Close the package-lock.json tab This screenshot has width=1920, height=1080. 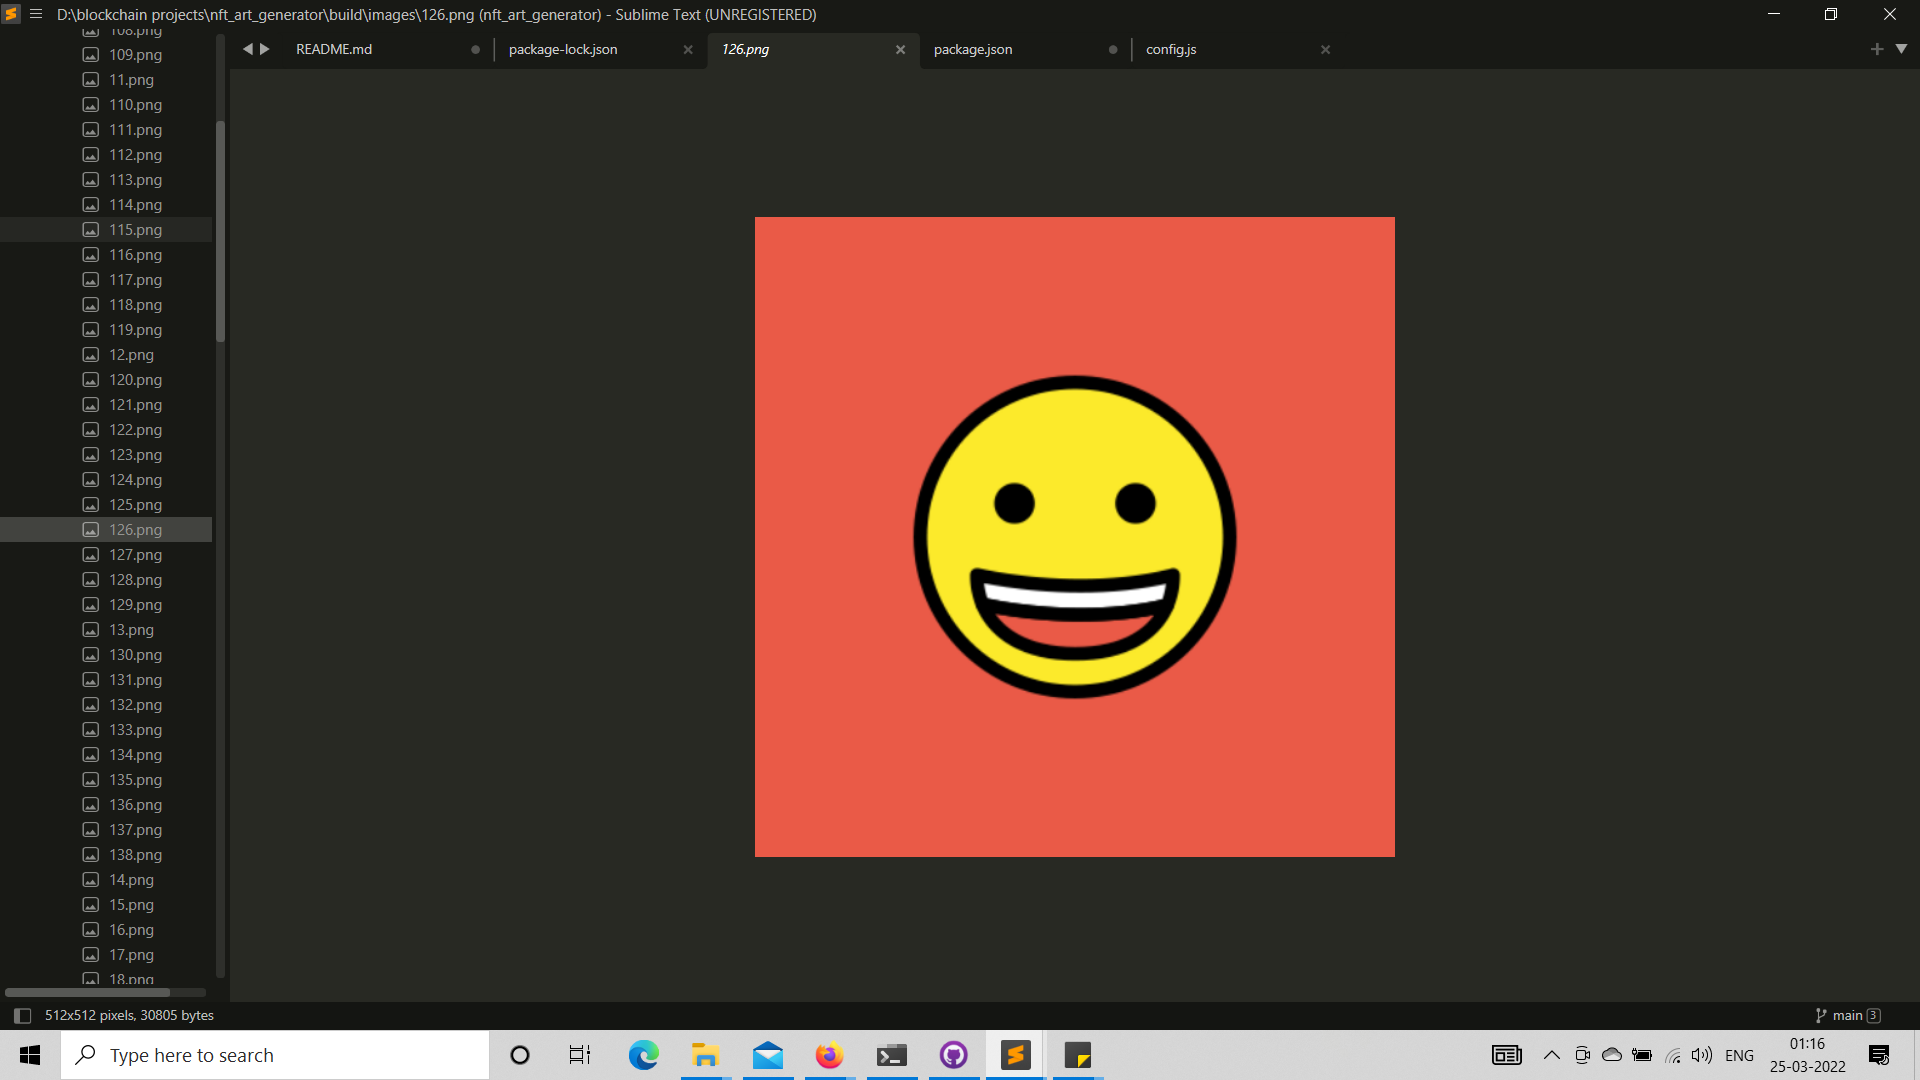click(688, 49)
